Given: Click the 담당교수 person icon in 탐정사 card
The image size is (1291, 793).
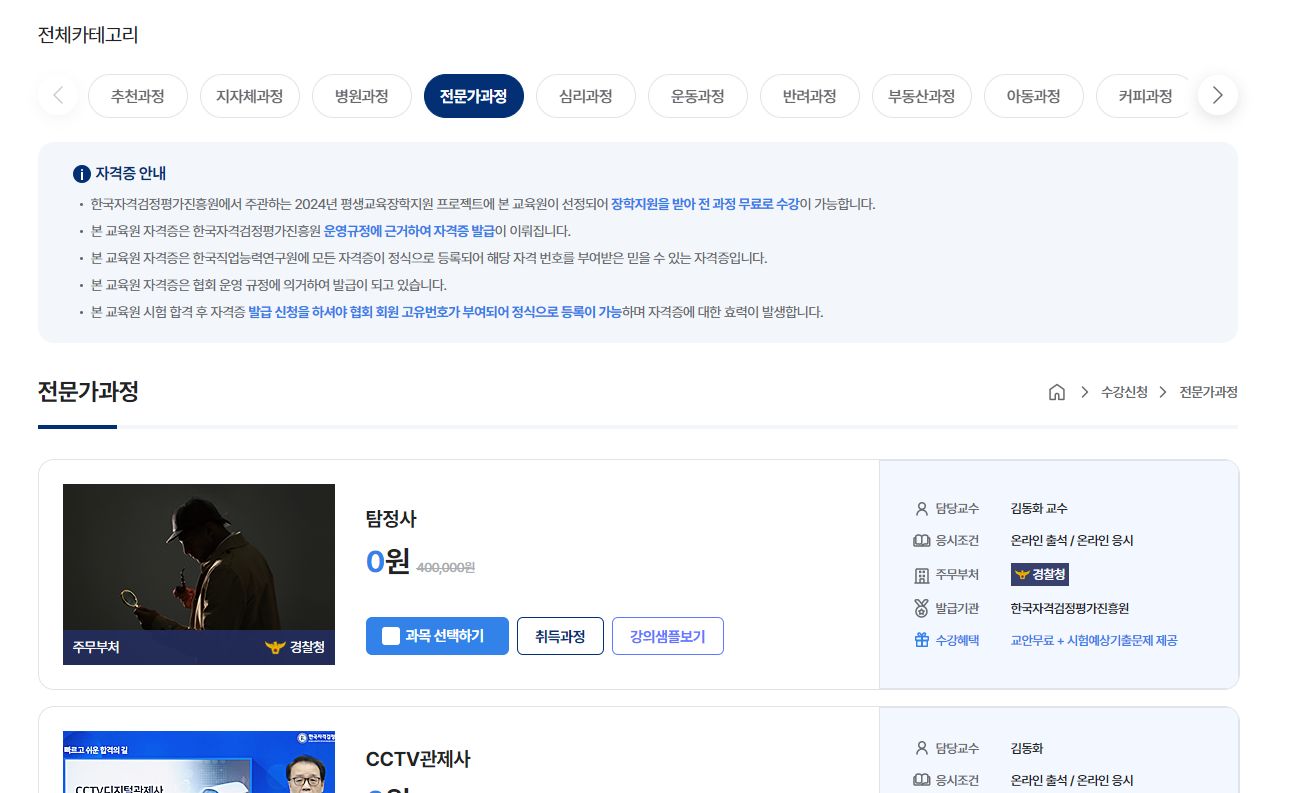Looking at the screenshot, I should pos(921,508).
